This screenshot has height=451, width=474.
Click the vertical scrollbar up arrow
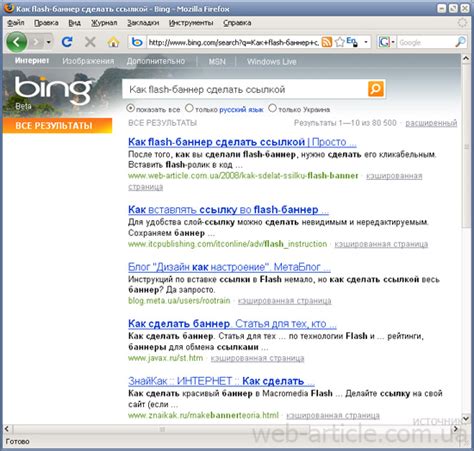(x=466, y=59)
